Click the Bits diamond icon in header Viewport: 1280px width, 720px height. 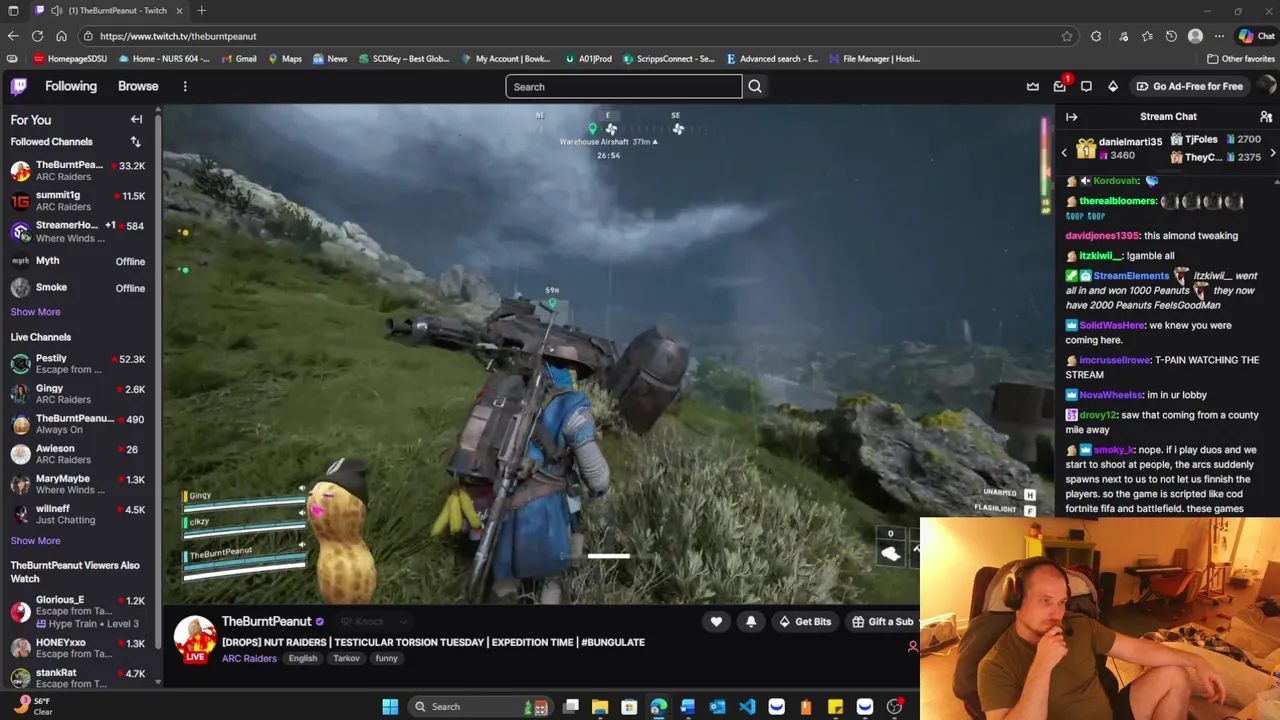click(1113, 86)
